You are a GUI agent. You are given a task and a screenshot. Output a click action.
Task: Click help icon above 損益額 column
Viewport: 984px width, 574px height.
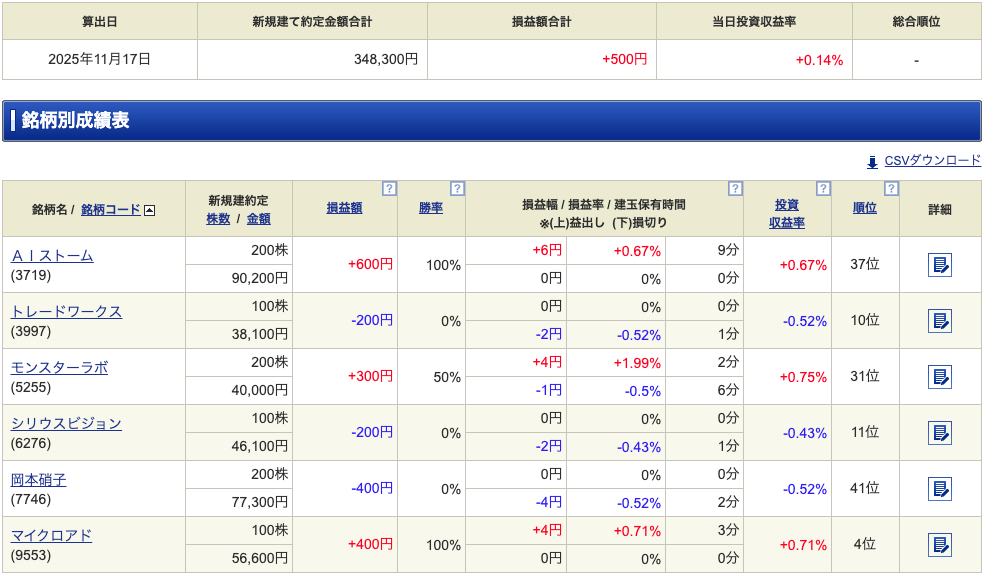click(x=389, y=188)
